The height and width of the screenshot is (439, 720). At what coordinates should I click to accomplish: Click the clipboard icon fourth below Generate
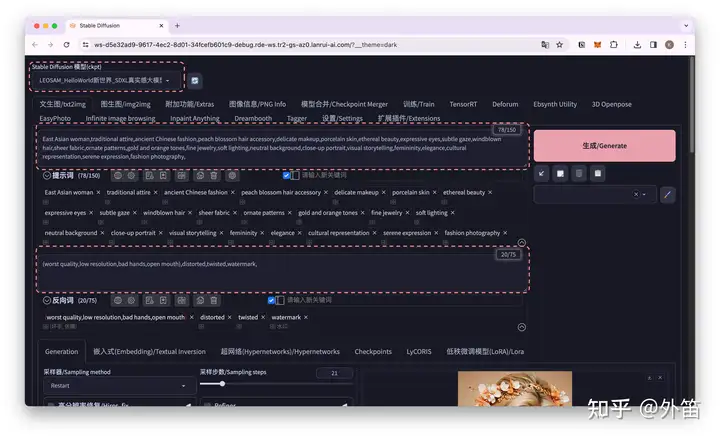(x=598, y=174)
